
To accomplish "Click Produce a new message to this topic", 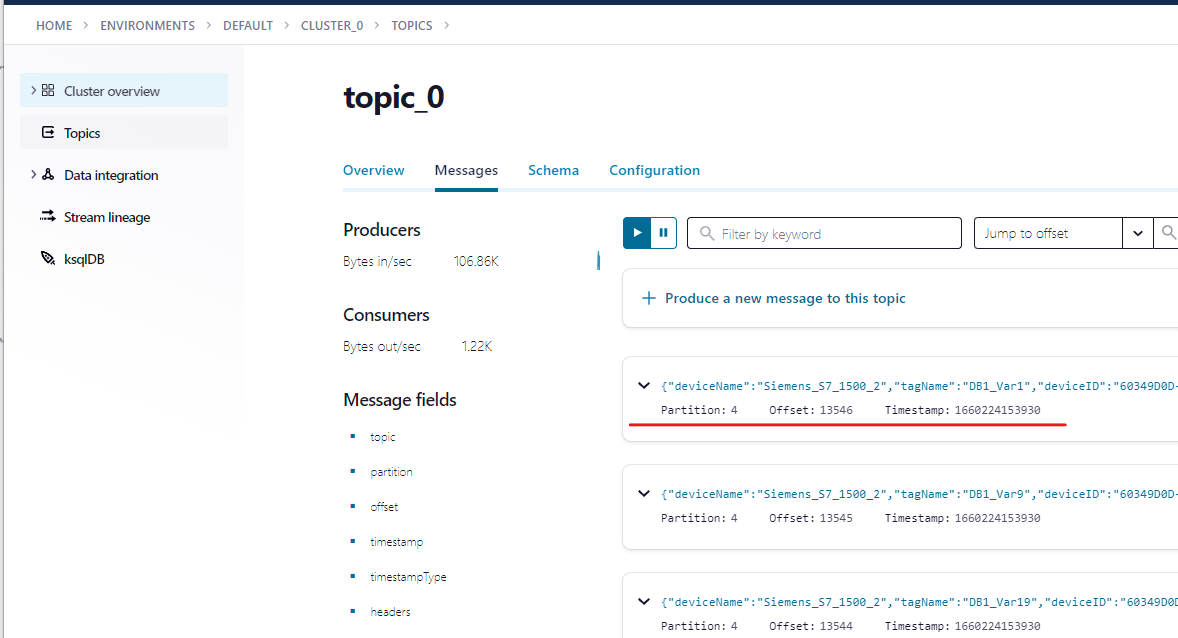I will [x=785, y=298].
